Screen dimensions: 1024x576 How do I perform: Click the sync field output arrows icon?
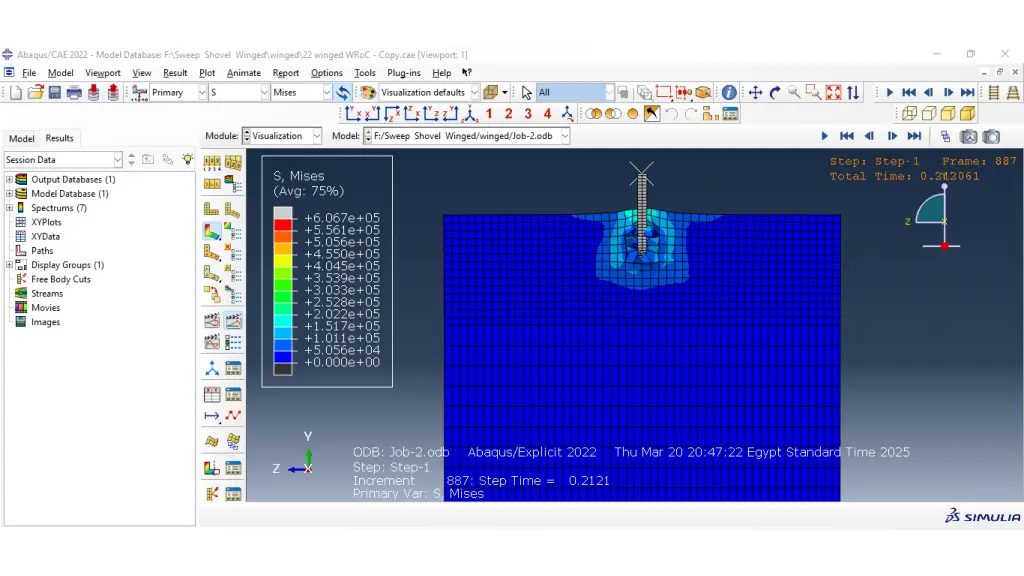[x=343, y=93]
